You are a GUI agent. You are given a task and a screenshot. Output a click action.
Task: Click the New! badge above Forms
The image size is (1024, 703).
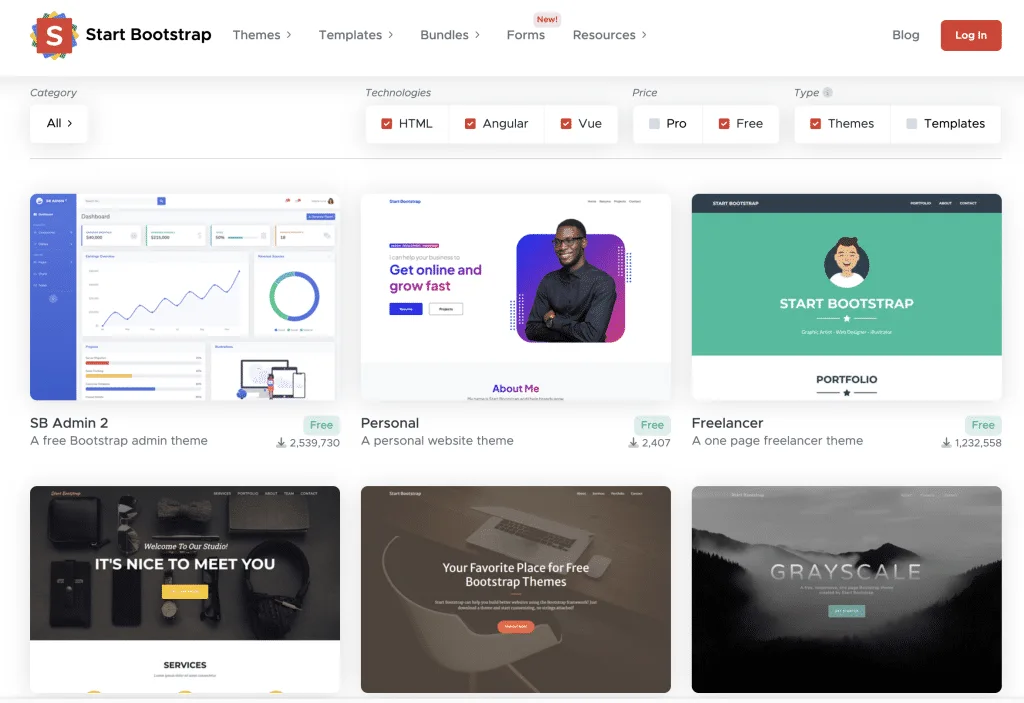click(x=547, y=19)
